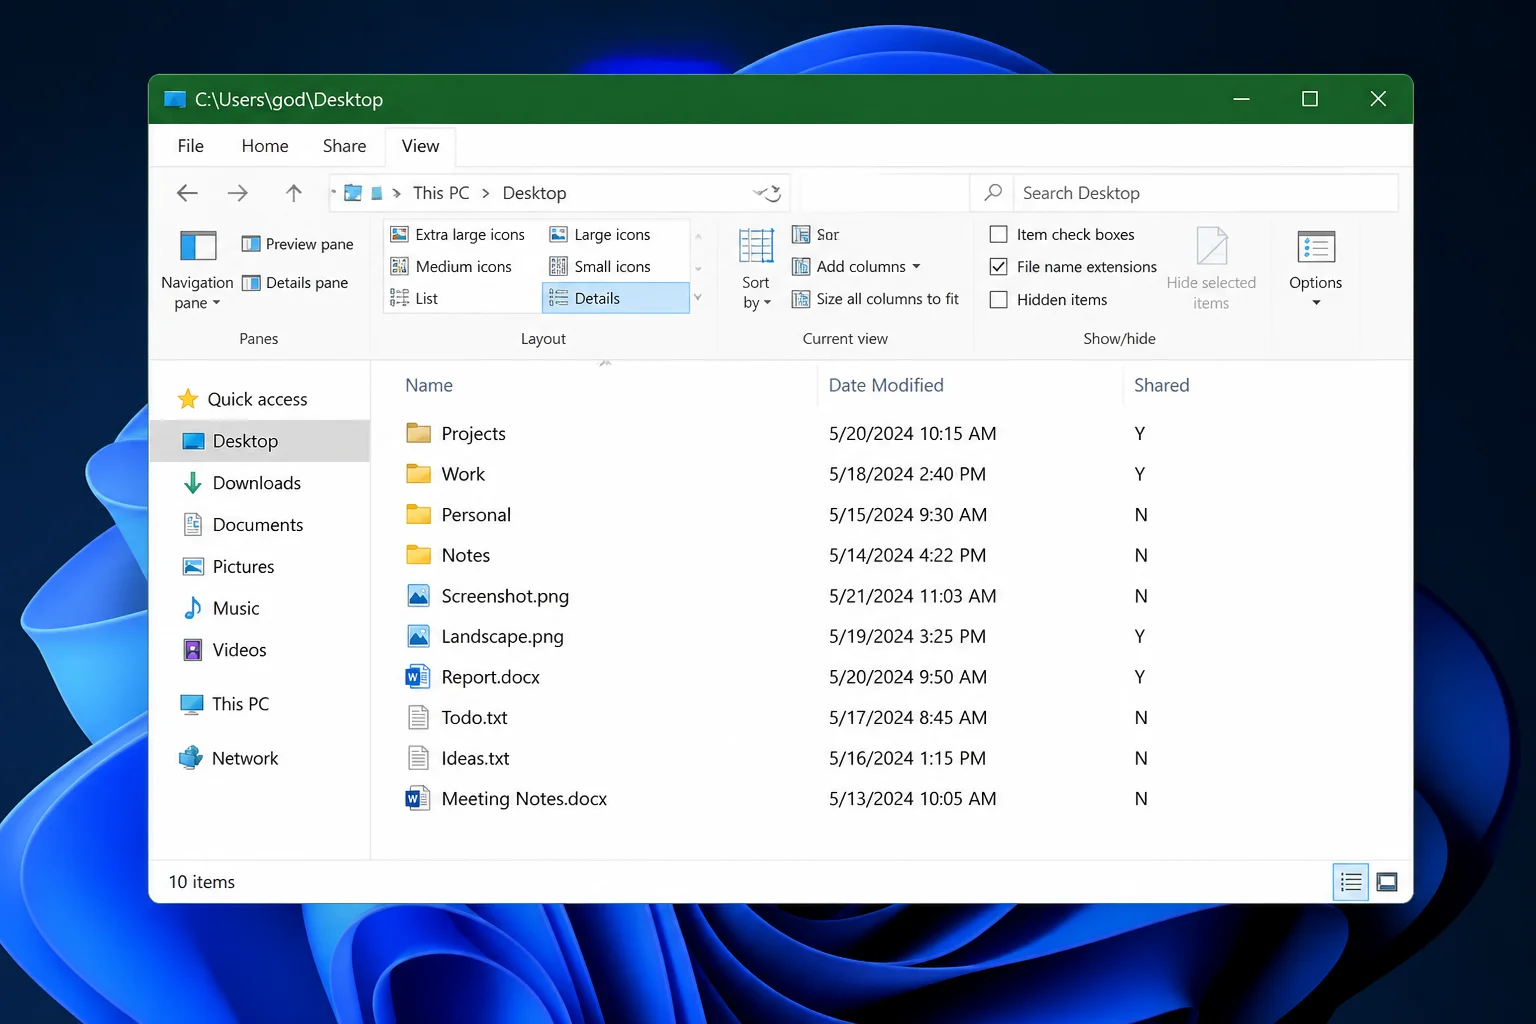Enable Hidden items checkbox
Screen dimensions: 1536x1024
pos(998,299)
